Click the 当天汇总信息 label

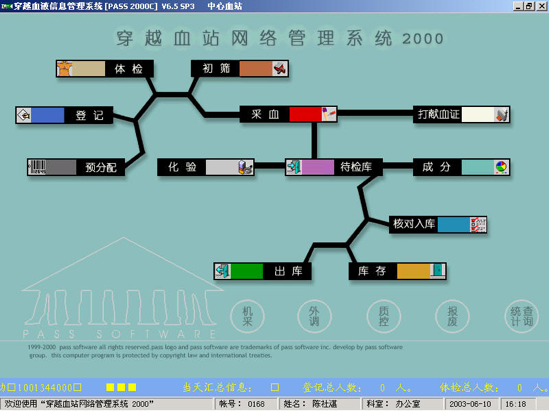click(x=217, y=387)
